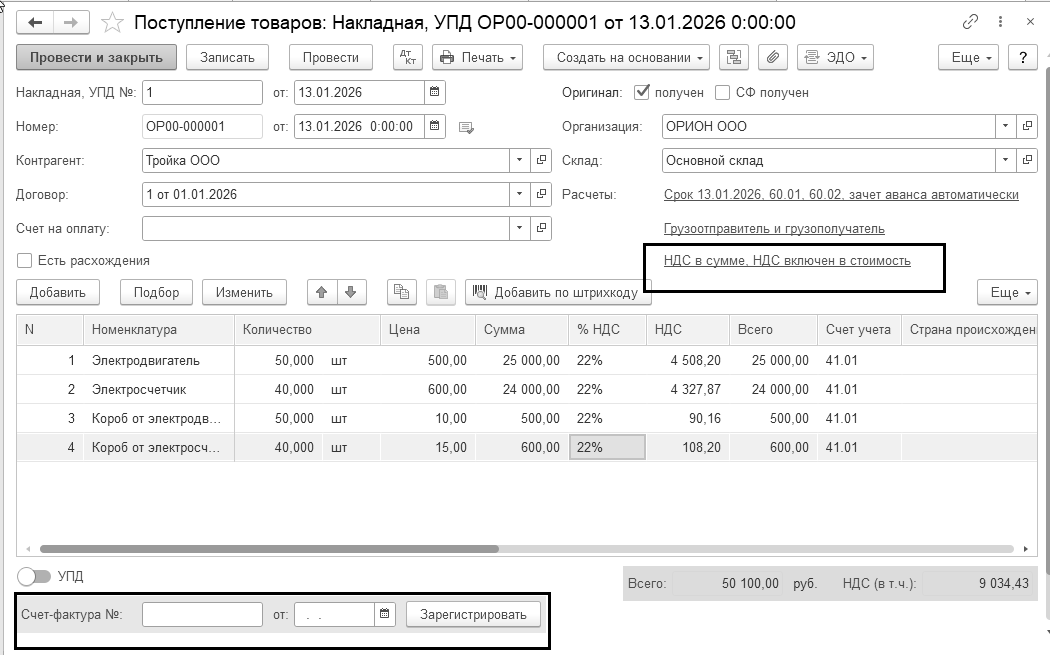Viewport: 1050px width, 655px height.
Task: Open document structure of subordination icon
Action: coord(733,58)
